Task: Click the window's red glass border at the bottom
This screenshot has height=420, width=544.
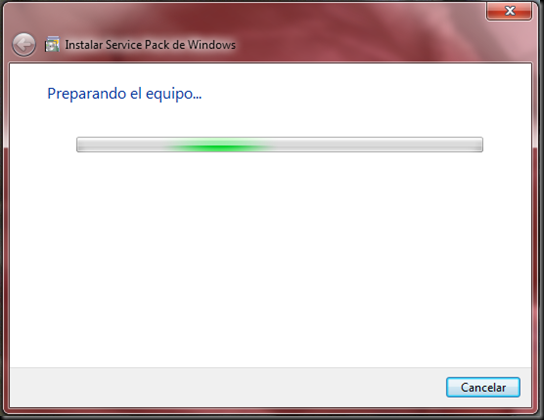Action: tap(271, 412)
